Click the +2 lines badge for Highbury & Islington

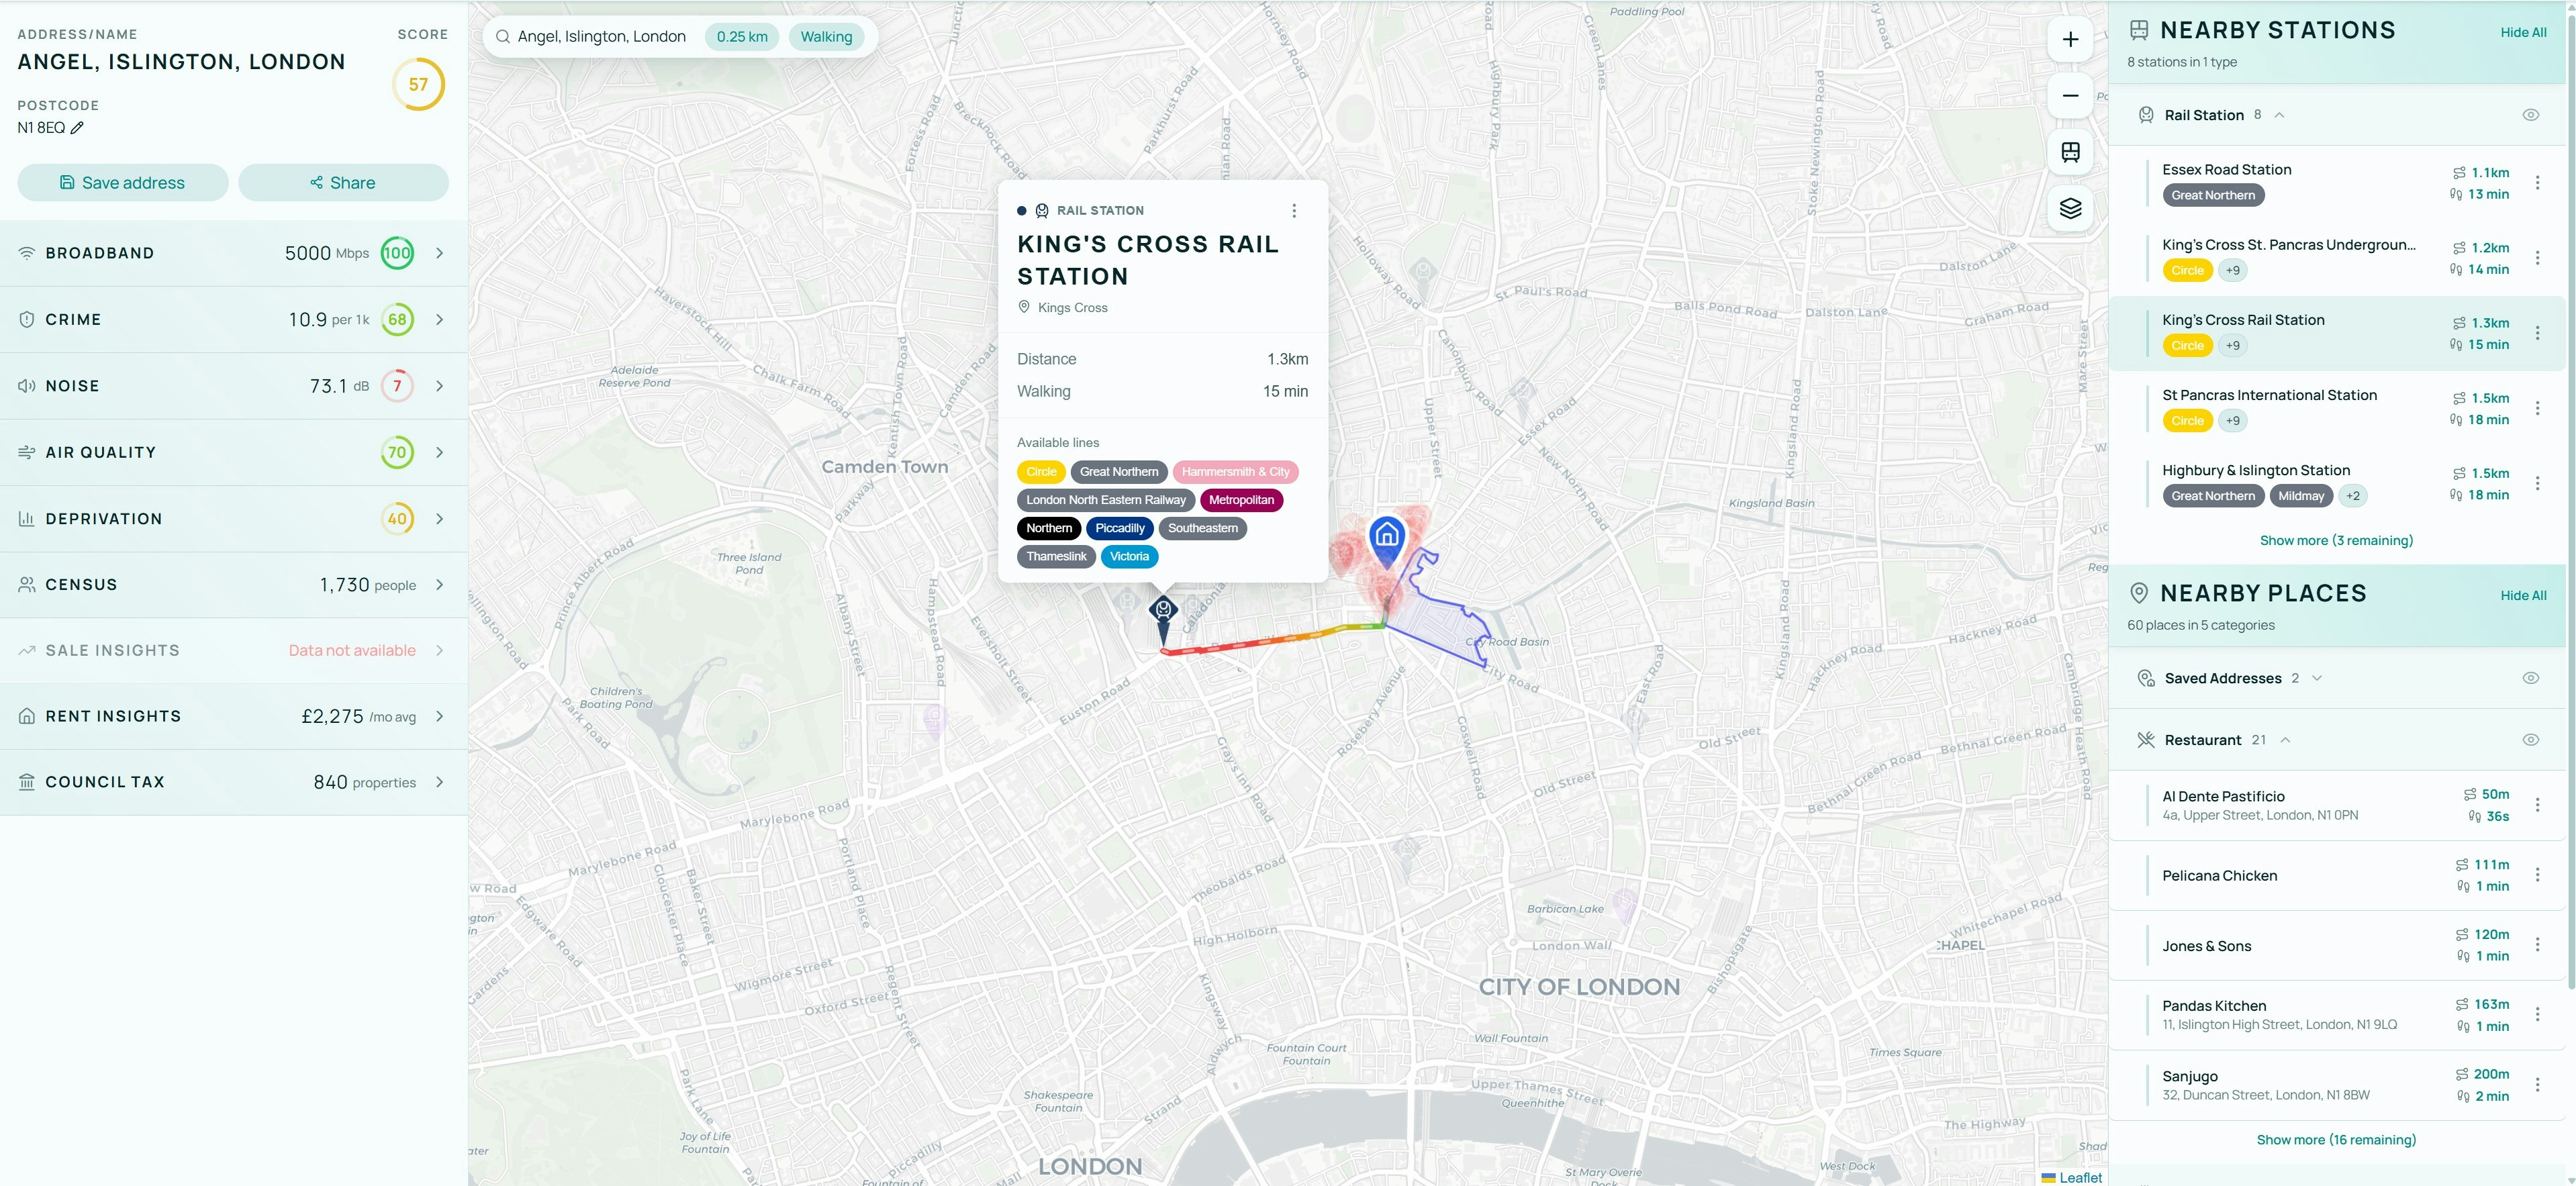click(x=2353, y=496)
